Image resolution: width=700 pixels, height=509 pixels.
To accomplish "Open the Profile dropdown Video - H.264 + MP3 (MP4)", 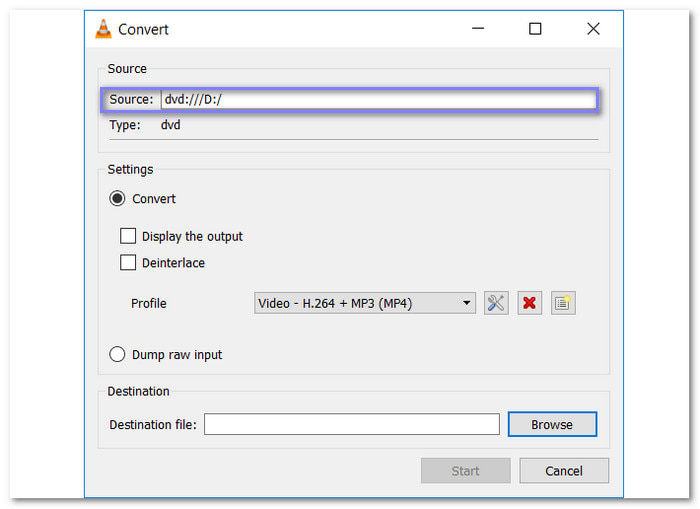I will (x=365, y=303).
